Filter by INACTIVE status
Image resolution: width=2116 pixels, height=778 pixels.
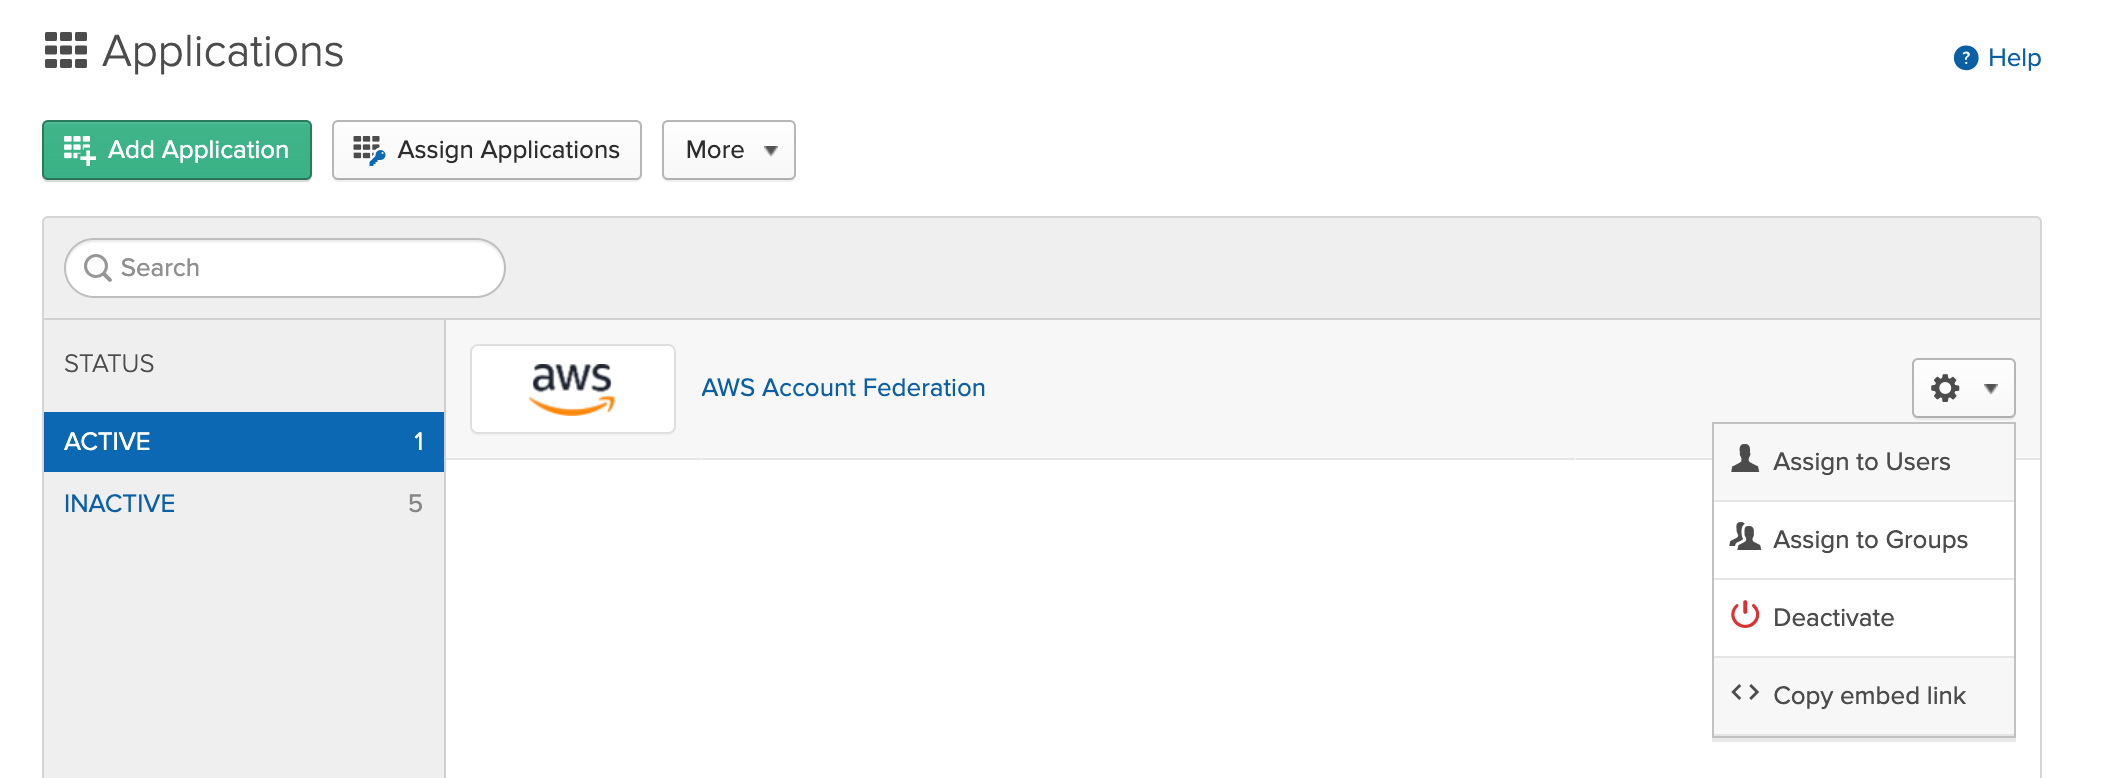(120, 504)
